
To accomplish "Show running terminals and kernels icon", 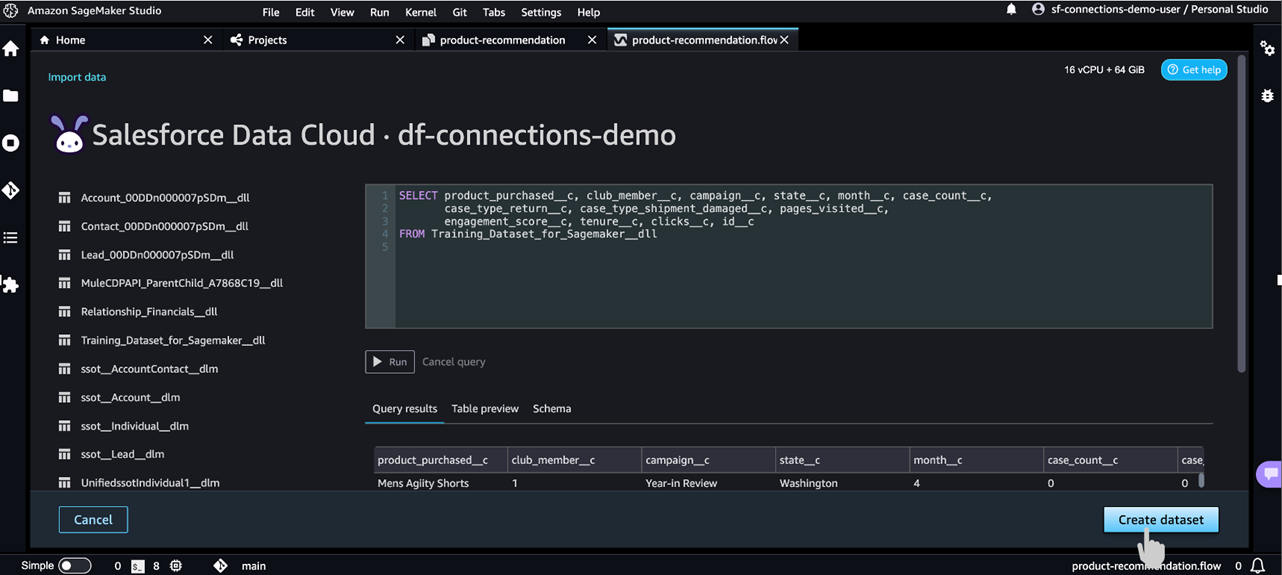I will click(x=11, y=143).
